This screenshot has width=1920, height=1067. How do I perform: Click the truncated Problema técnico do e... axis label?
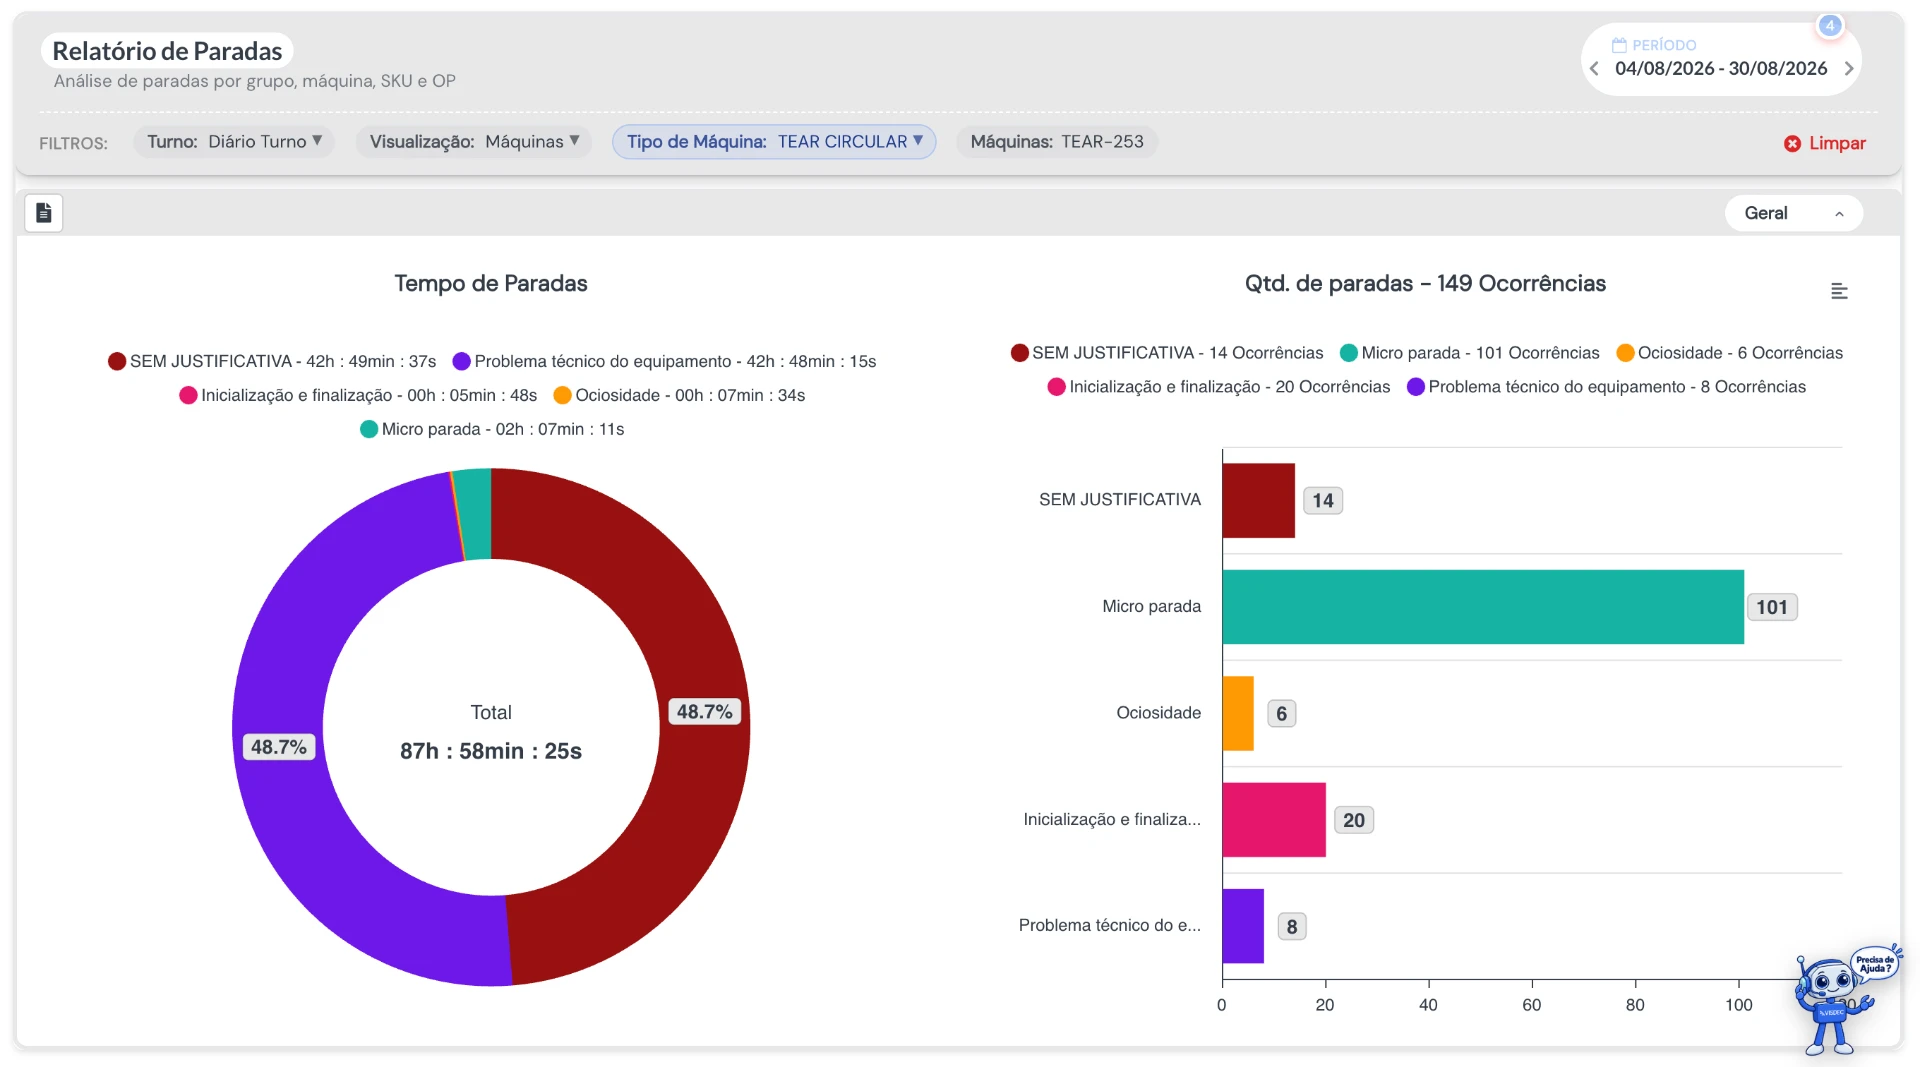[x=1110, y=925]
